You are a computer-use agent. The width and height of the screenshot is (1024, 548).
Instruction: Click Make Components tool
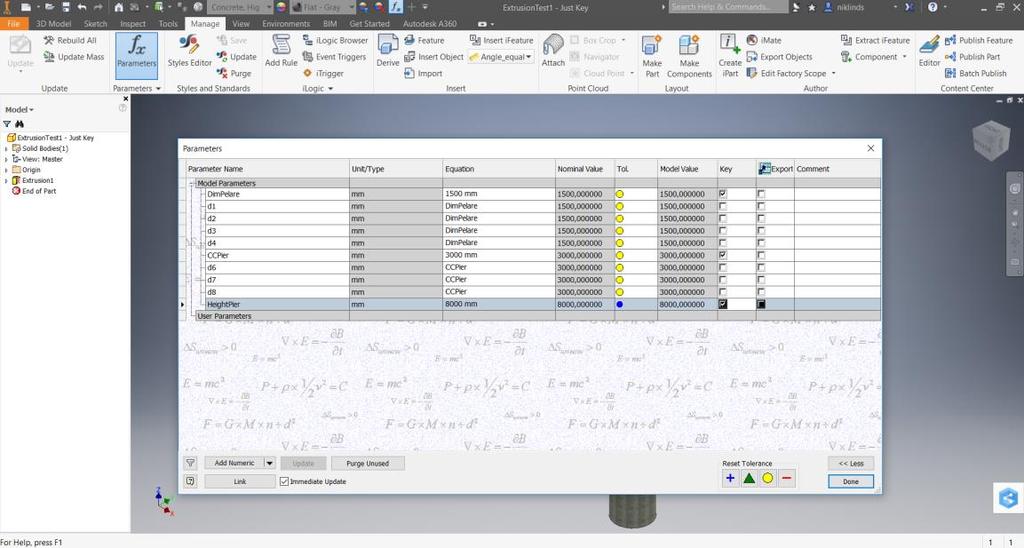point(689,56)
